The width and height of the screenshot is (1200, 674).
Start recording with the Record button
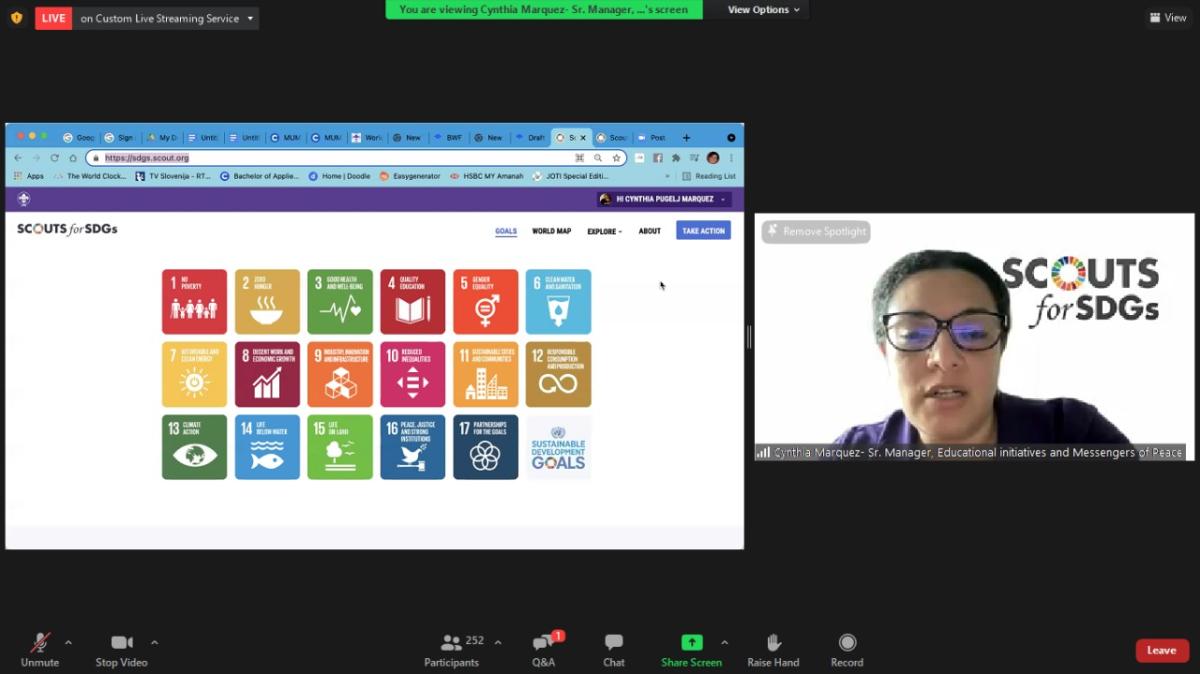847,649
